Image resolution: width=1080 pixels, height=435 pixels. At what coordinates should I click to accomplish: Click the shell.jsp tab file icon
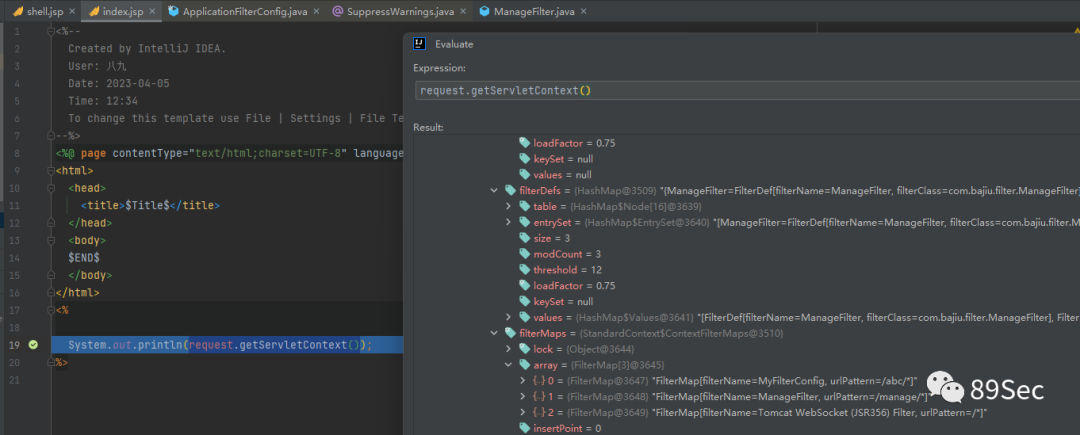point(18,11)
